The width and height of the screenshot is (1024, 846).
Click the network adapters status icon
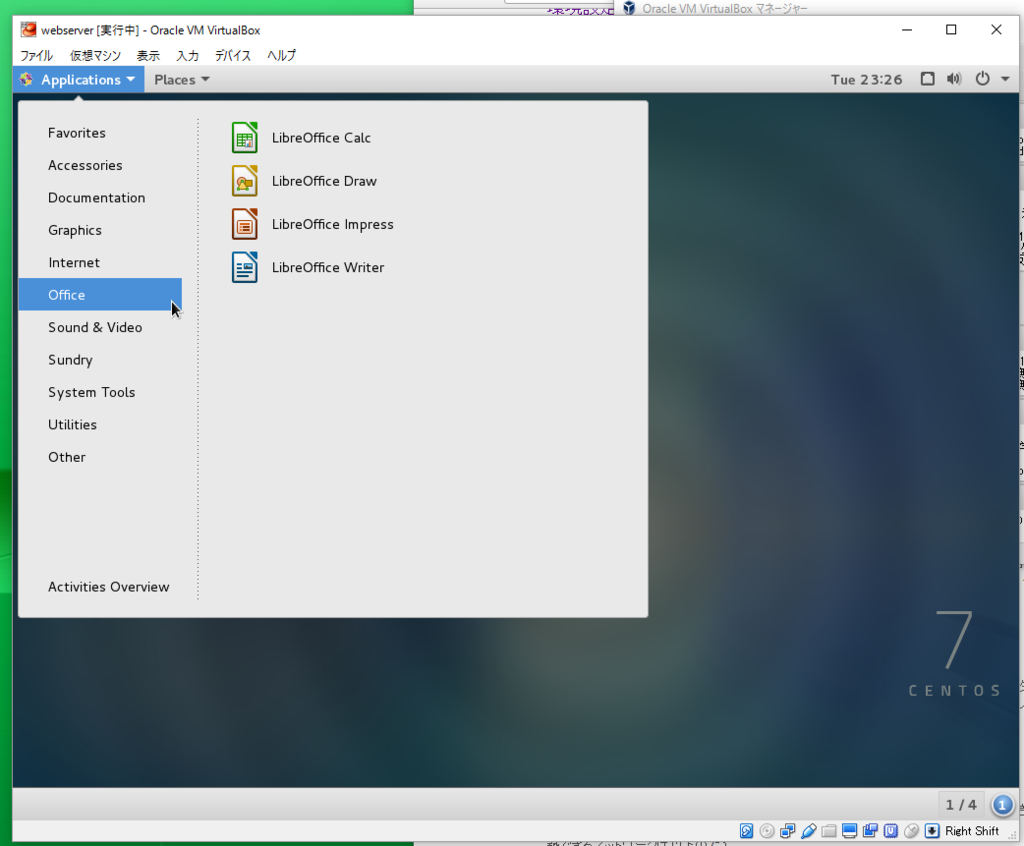click(788, 831)
